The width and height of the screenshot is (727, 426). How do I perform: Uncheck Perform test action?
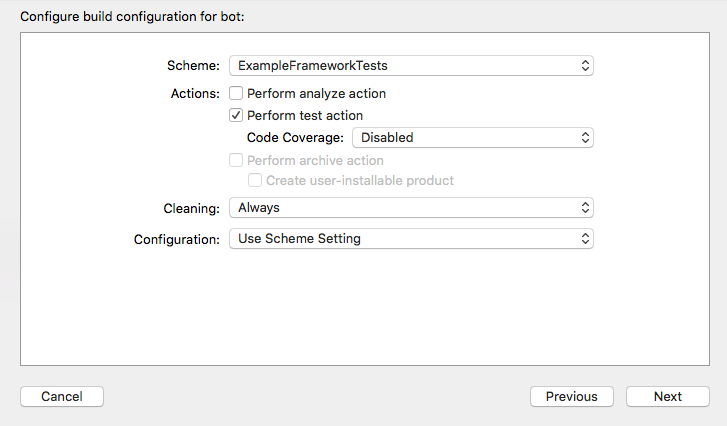237,115
